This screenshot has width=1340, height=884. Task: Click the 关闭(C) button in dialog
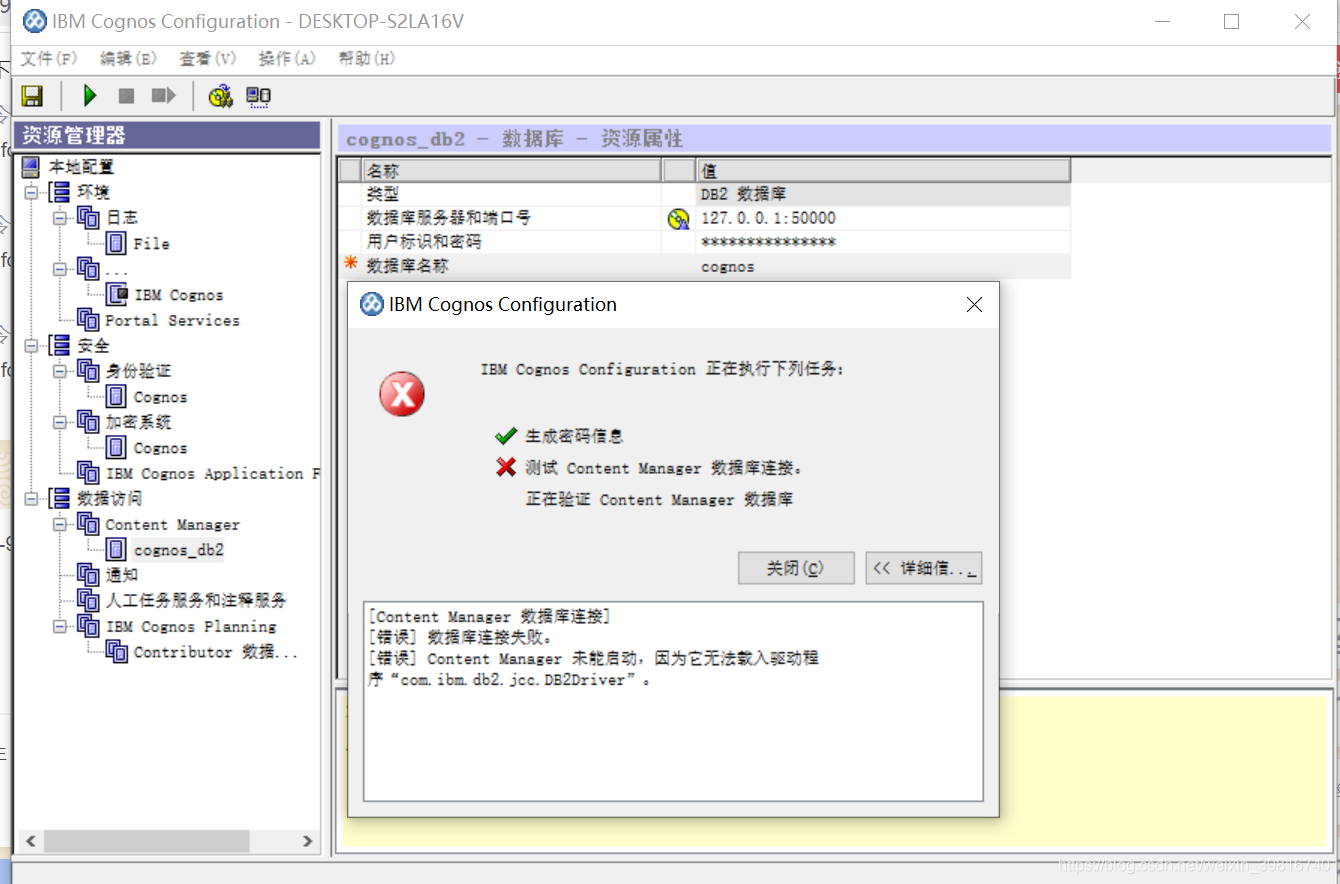(796, 568)
